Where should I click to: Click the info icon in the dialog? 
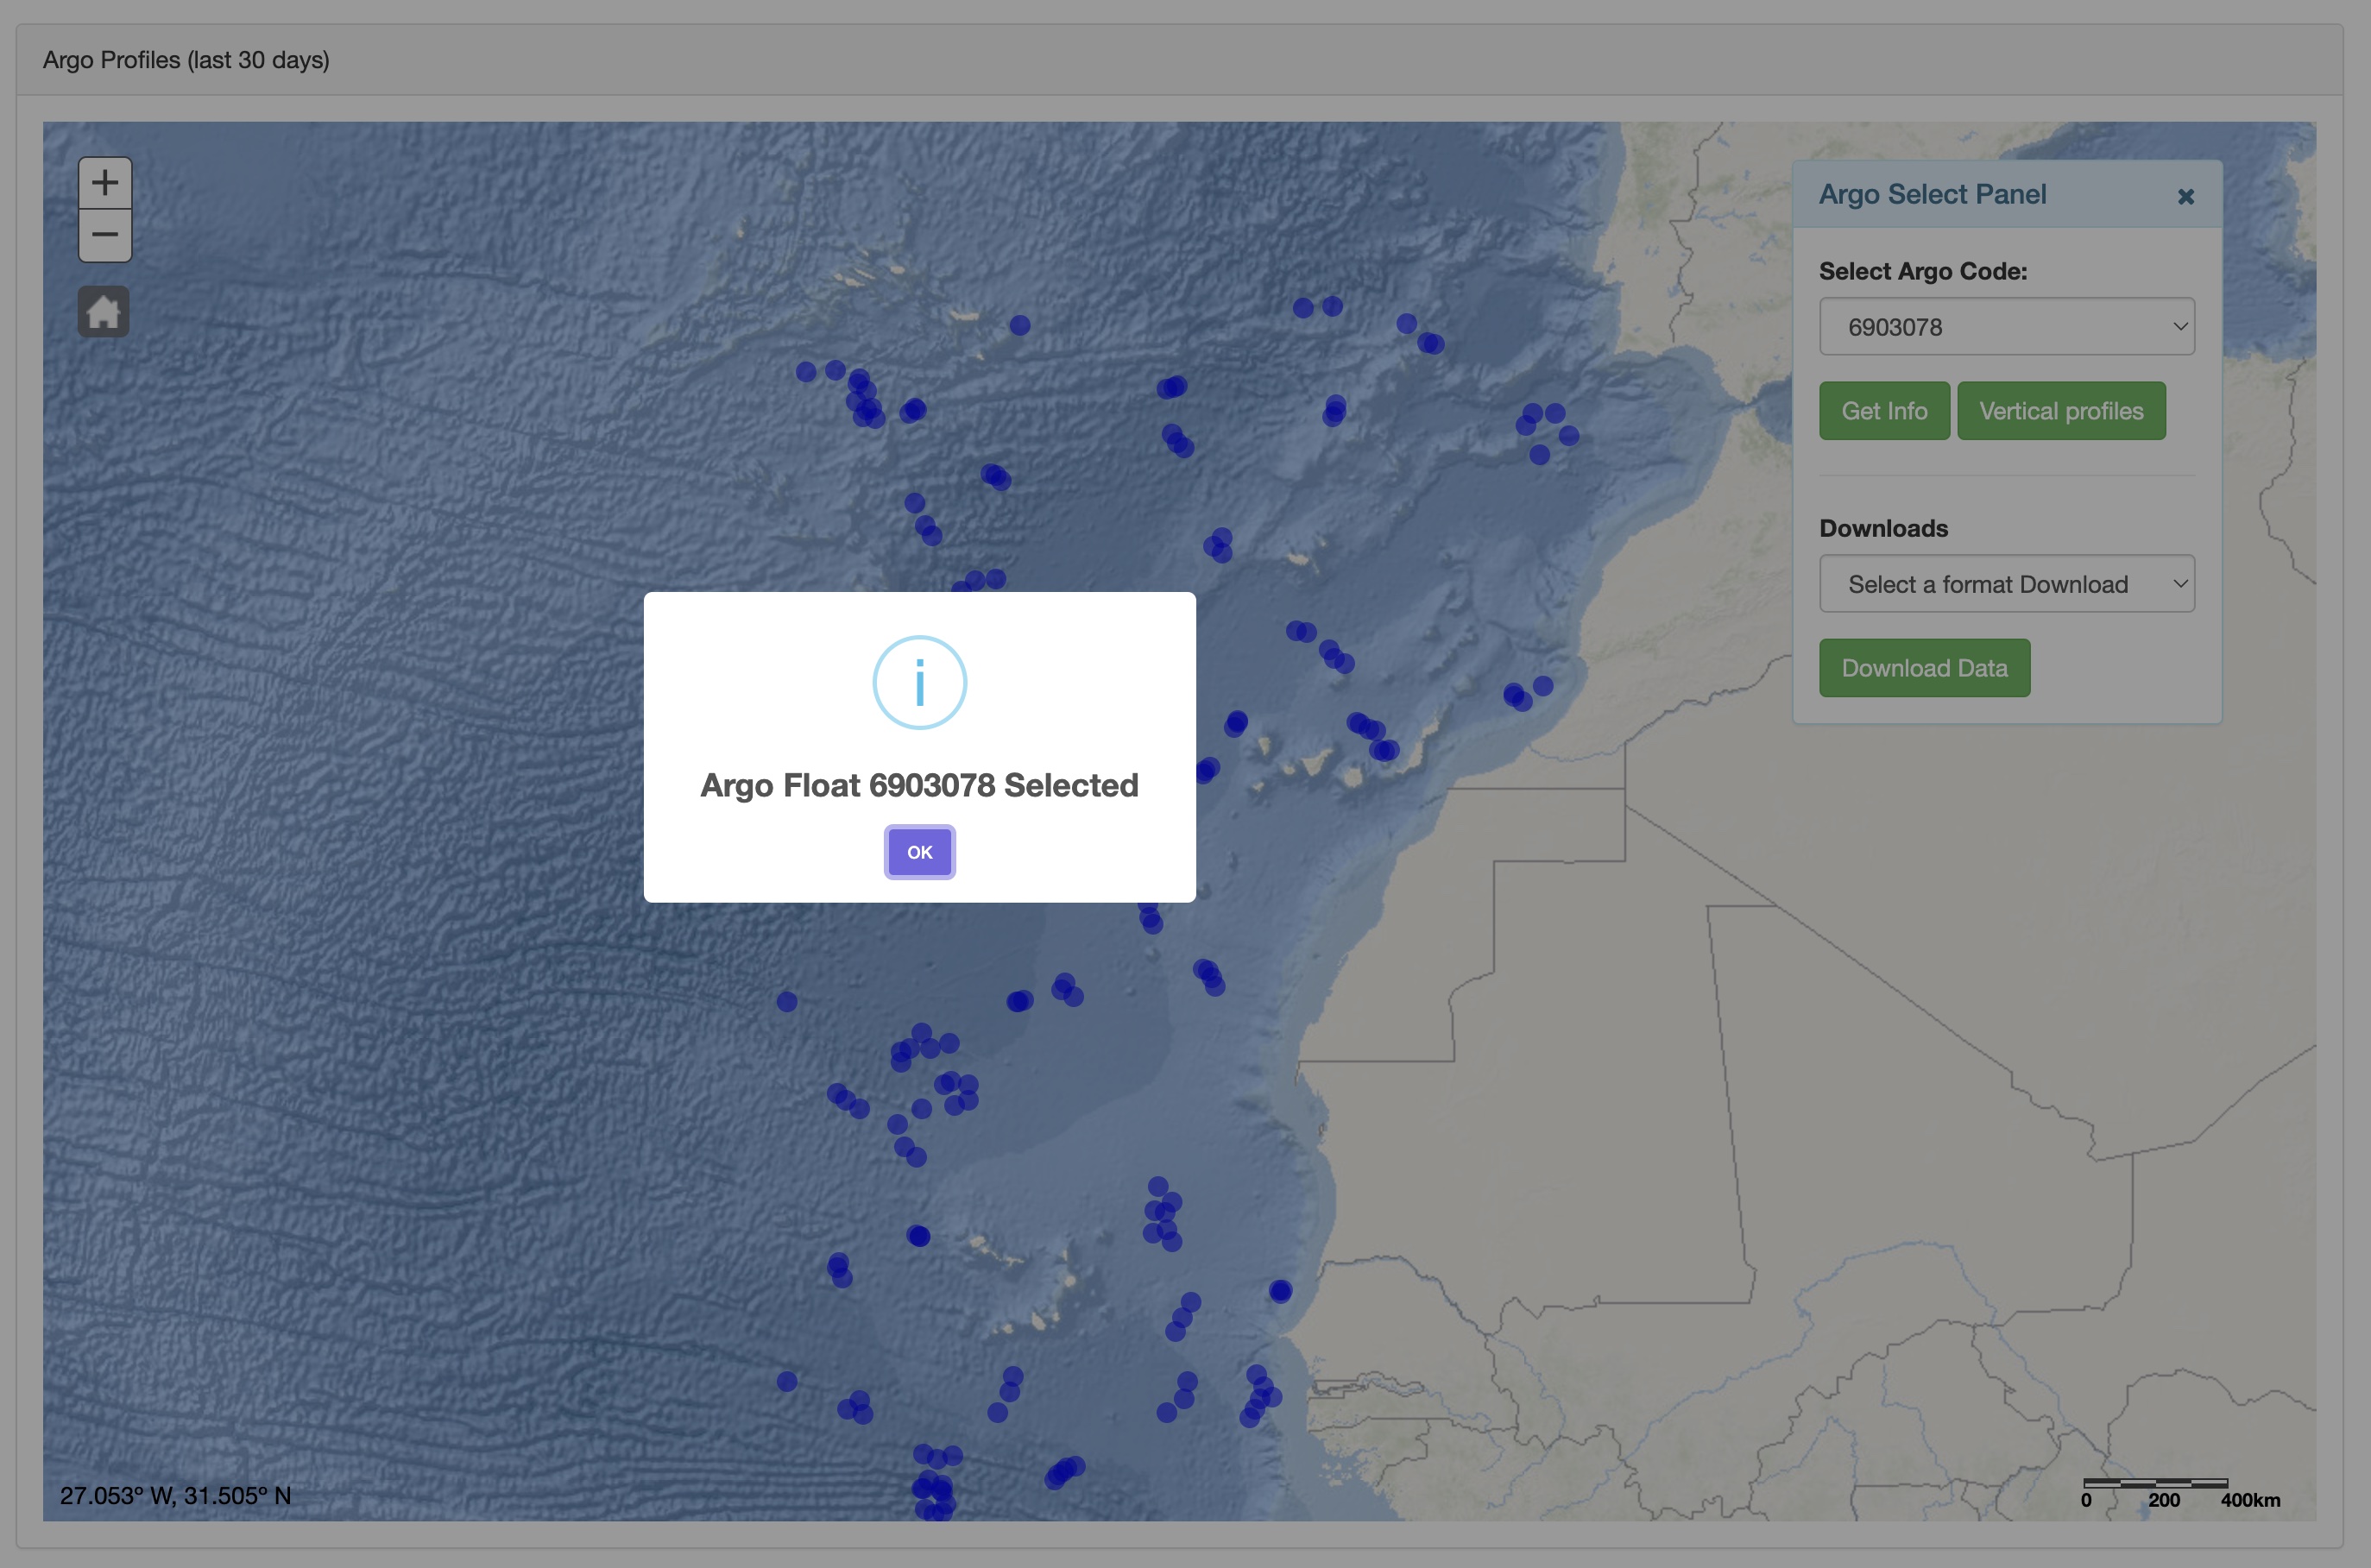click(x=919, y=683)
